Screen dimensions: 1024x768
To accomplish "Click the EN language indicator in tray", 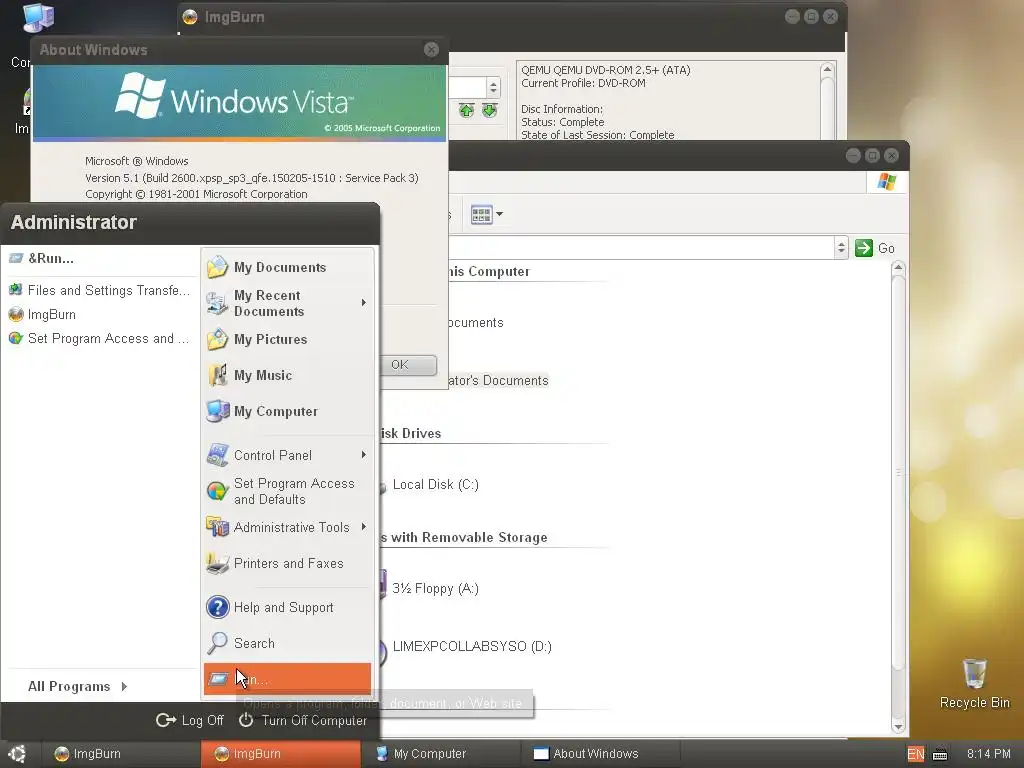I will click(x=916, y=754).
